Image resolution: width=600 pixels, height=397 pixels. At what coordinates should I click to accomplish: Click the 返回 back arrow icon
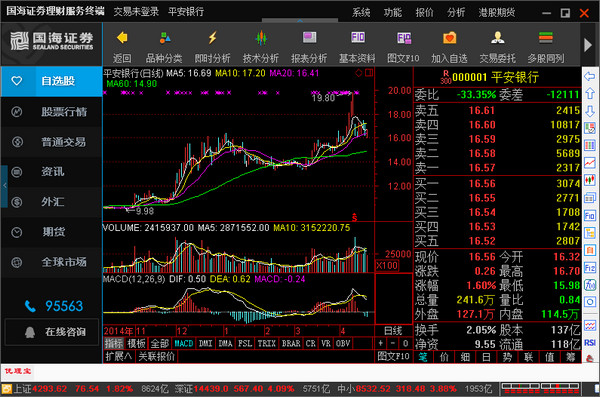point(122,38)
